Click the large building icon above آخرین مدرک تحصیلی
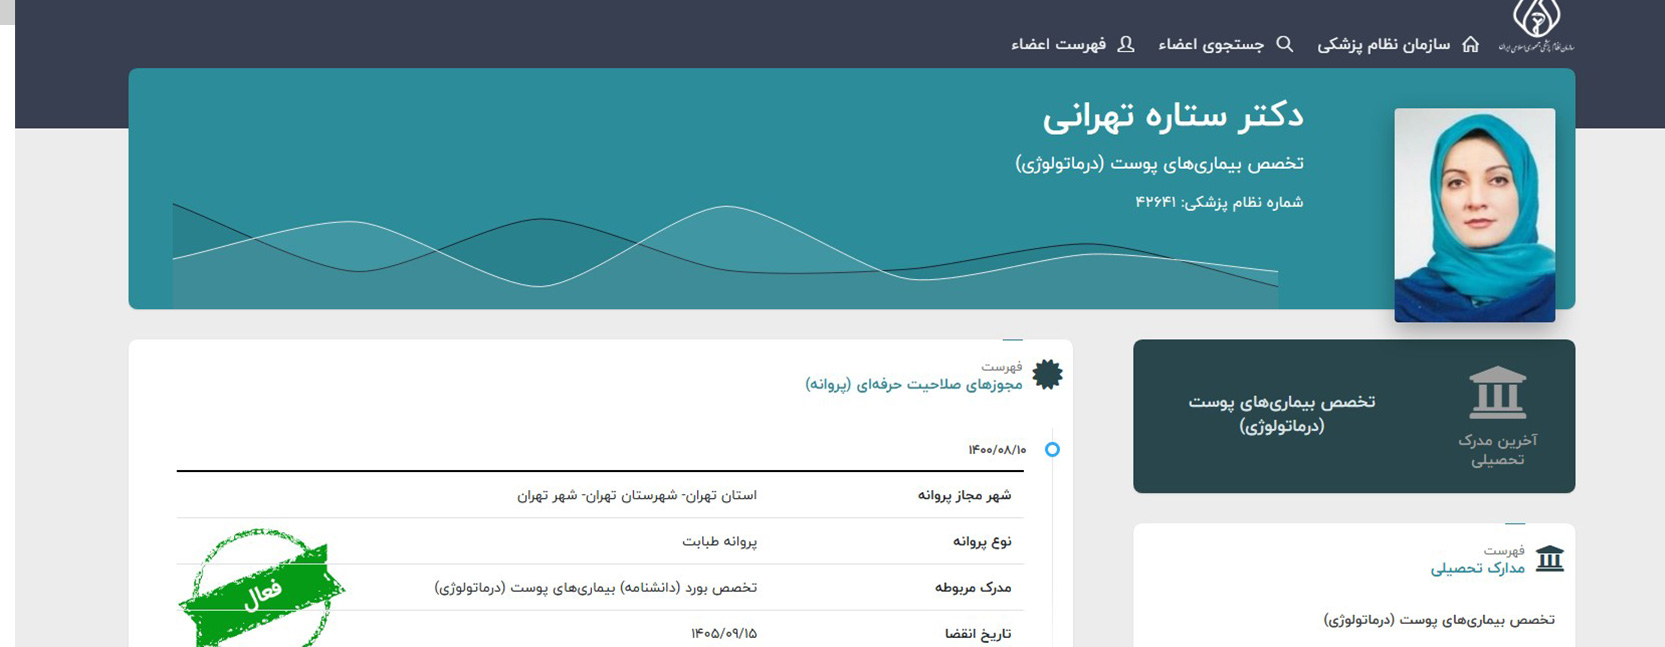 point(1497,392)
